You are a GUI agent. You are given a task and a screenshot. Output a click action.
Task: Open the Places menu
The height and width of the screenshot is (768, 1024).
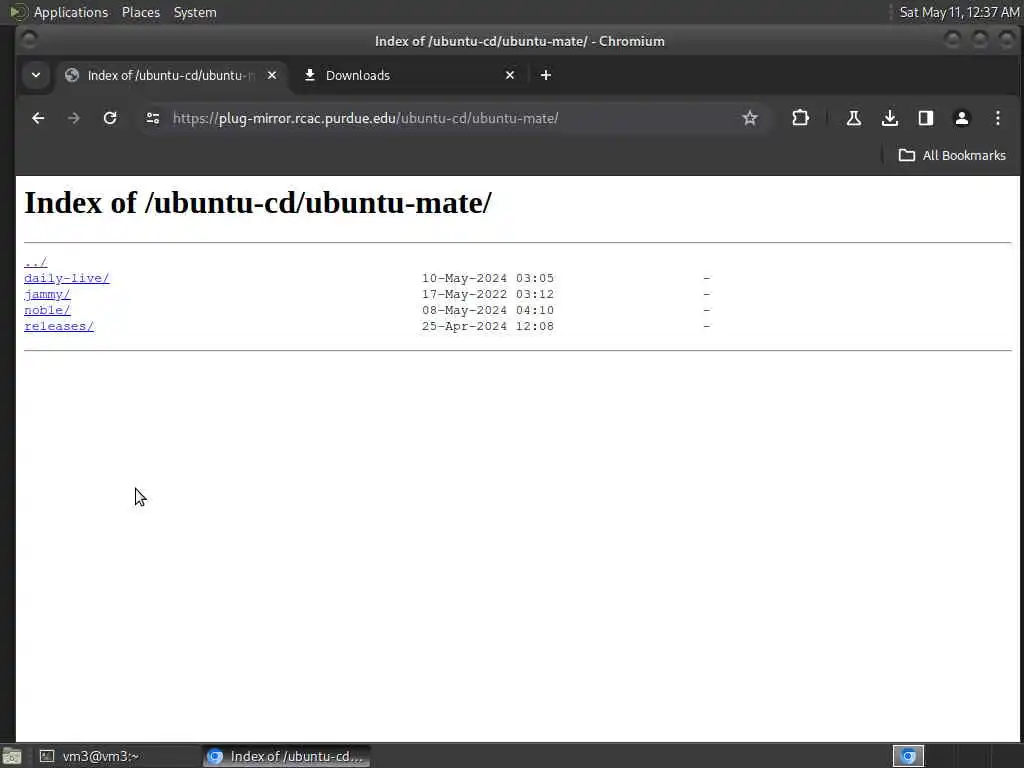[x=140, y=12]
